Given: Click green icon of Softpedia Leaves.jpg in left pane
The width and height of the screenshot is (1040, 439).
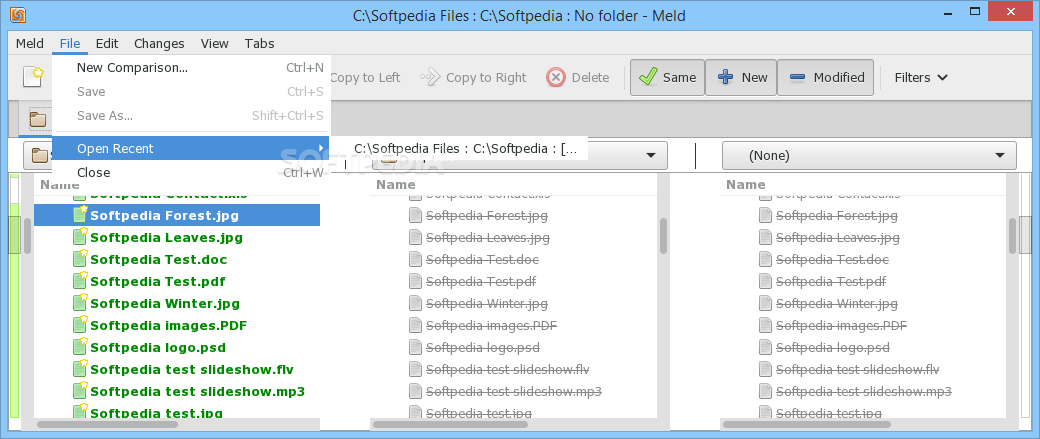Looking at the screenshot, I should tap(80, 237).
